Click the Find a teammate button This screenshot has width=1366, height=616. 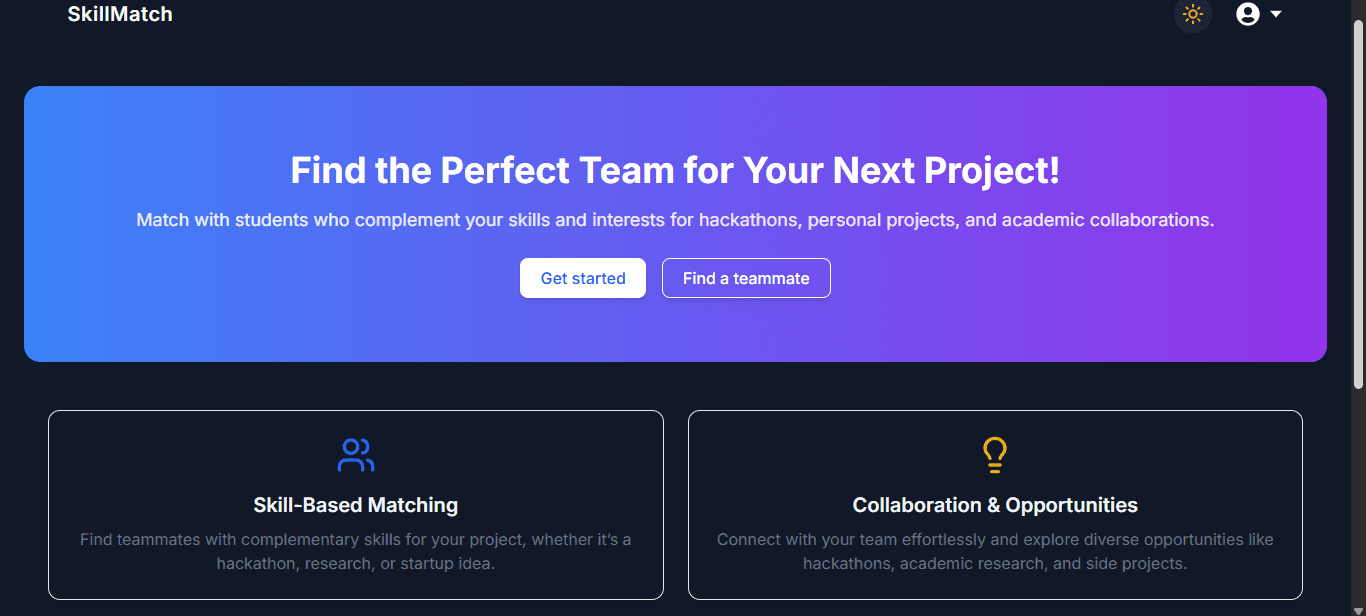click(746, 278)
